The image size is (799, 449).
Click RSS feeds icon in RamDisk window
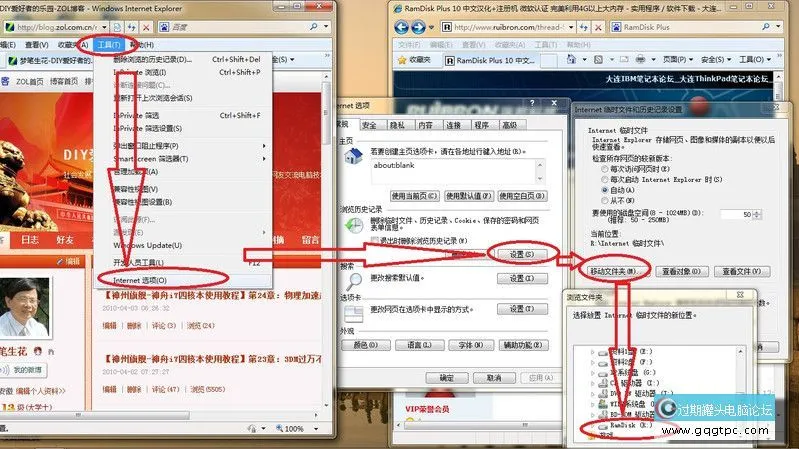click(599, 60)
